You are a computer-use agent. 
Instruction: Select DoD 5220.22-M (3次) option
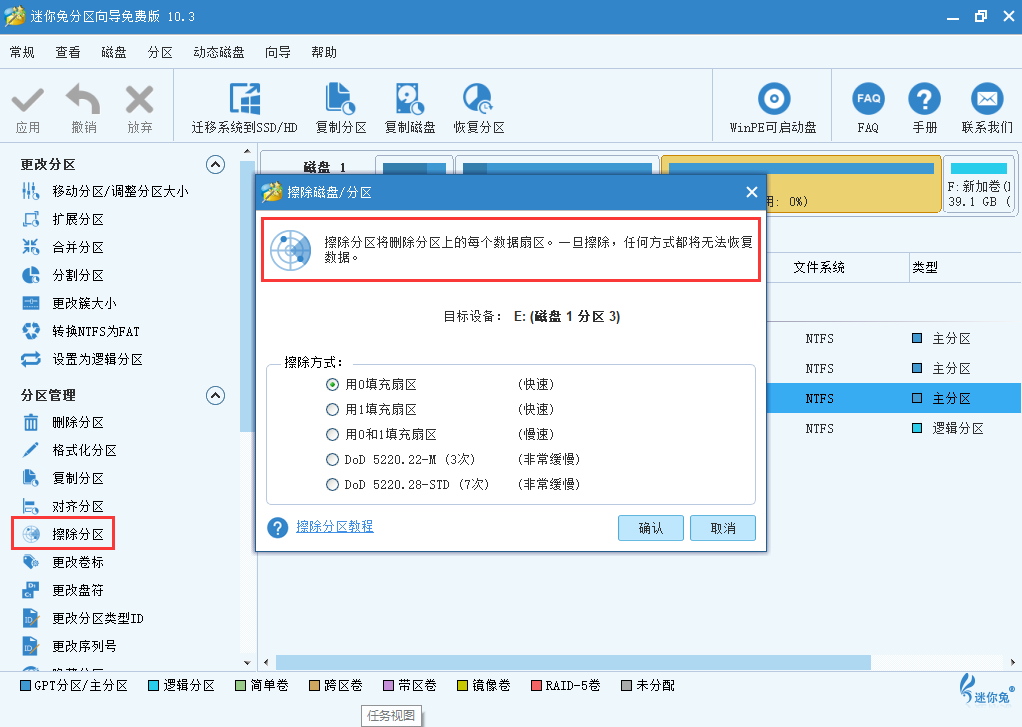pyautogui.click(x=332, y=460)
